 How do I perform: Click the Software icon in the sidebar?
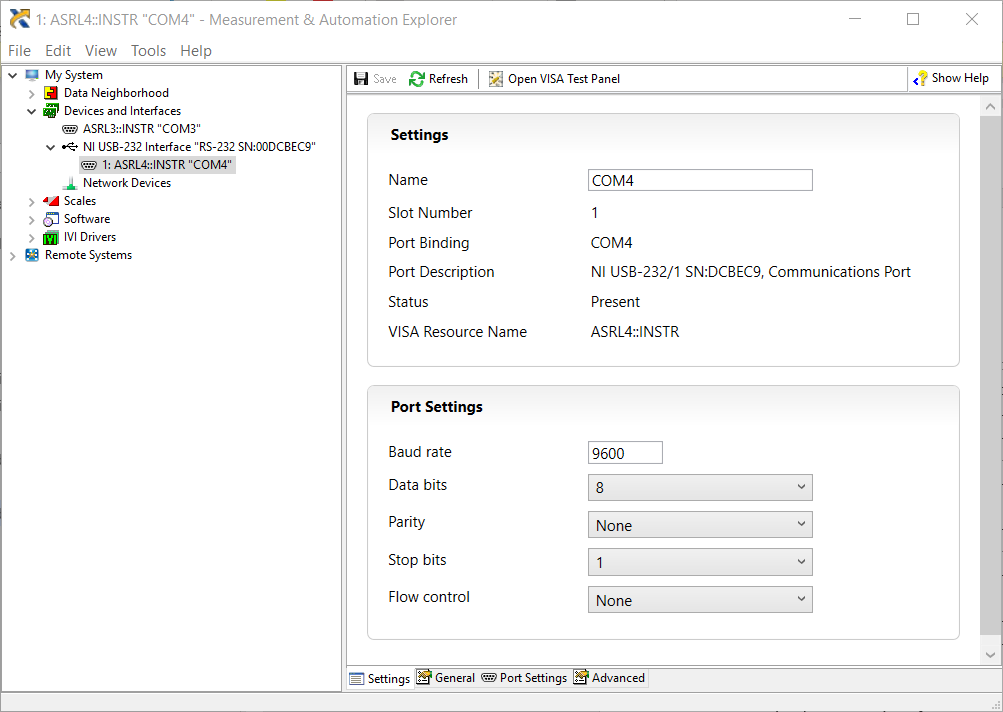tap(50, 218)
